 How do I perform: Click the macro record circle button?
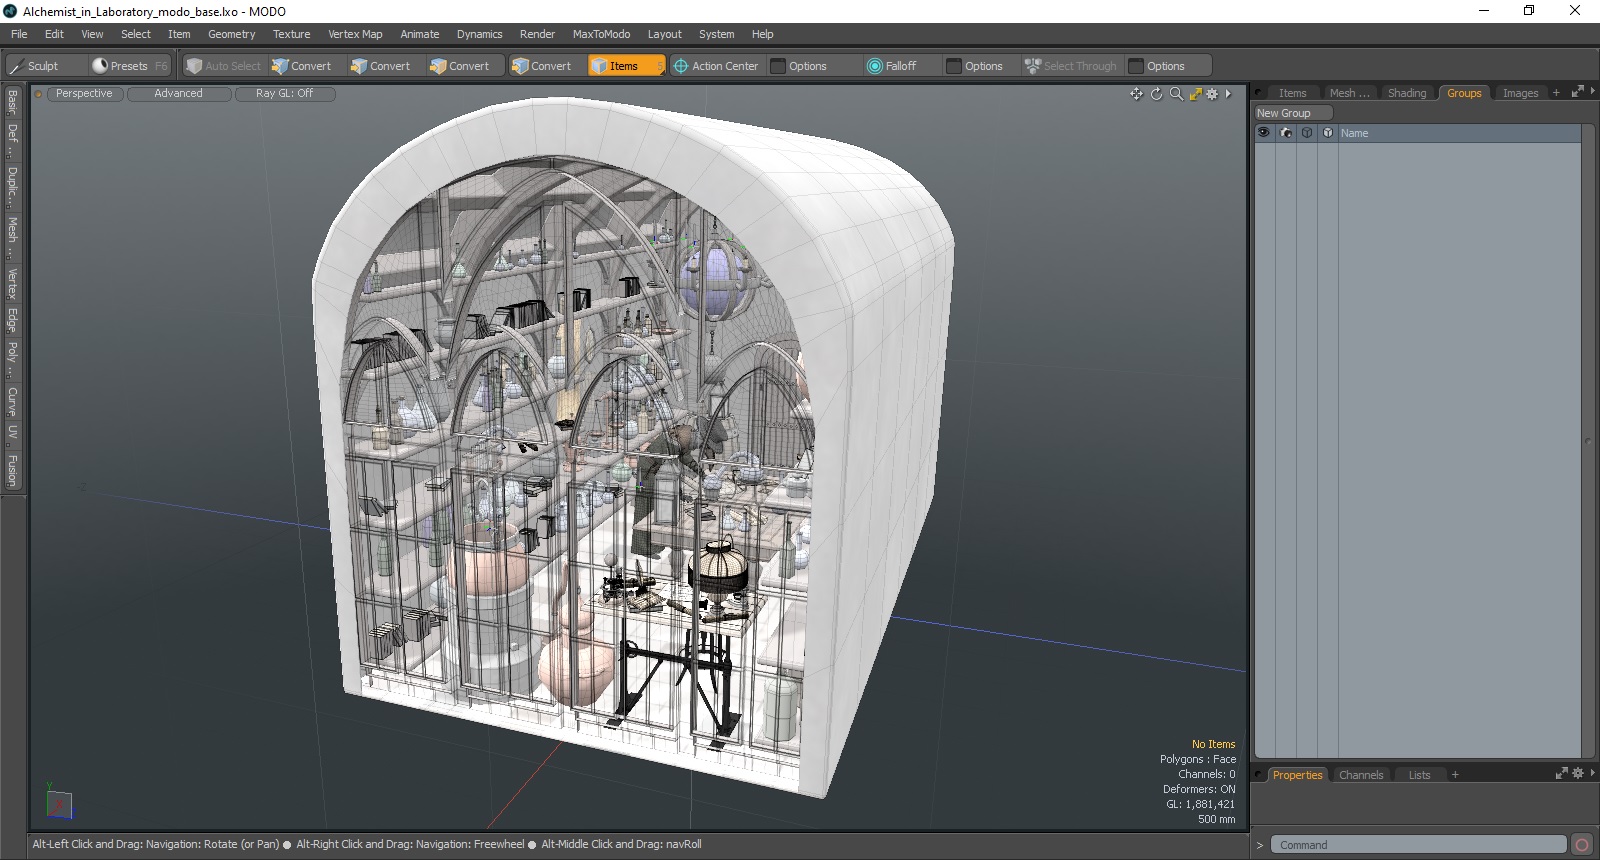coord(1581,845)
